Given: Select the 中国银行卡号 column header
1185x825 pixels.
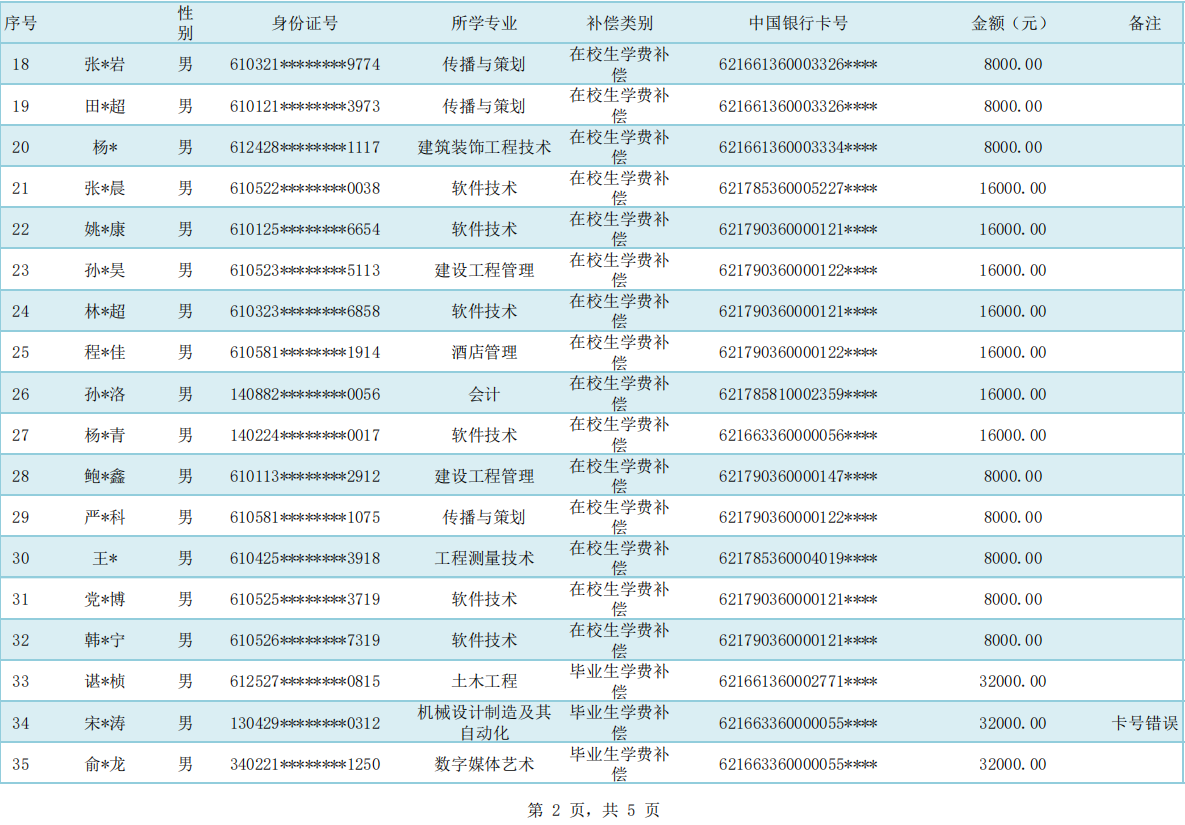Looking at the screenshot, I should 797,23.
